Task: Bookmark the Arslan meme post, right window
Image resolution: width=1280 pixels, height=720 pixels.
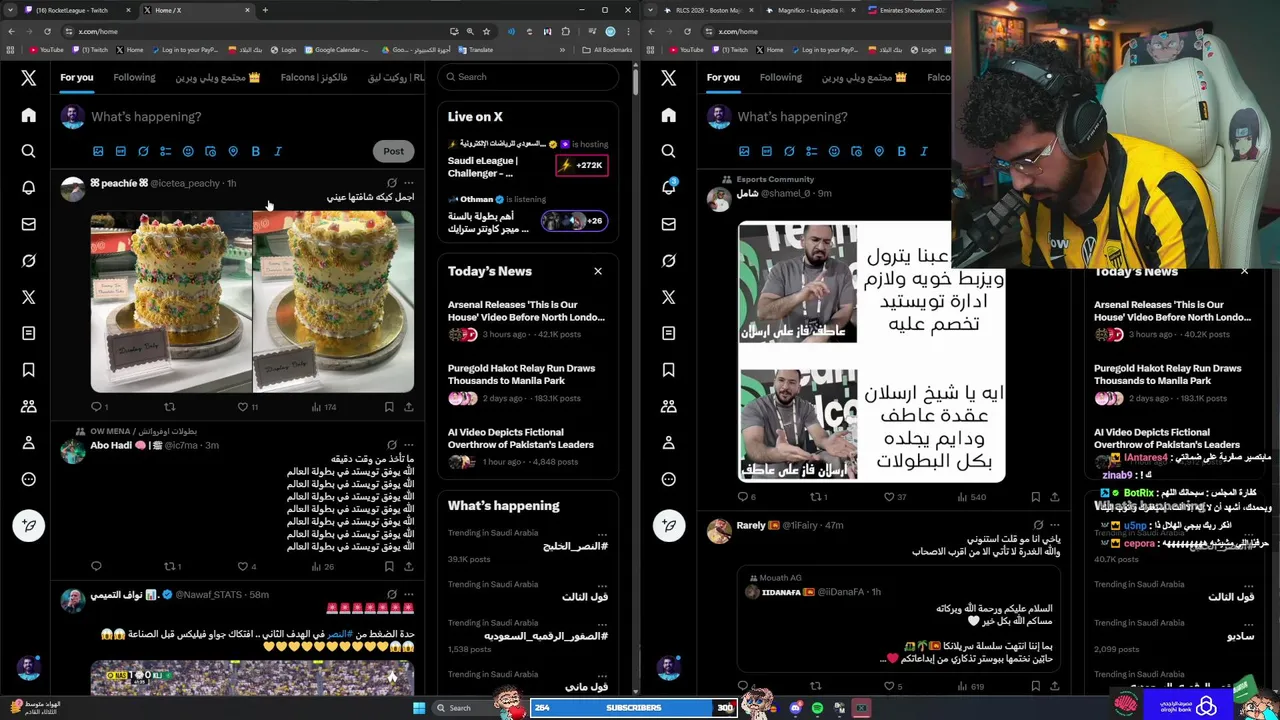Action: [1035, 496]
